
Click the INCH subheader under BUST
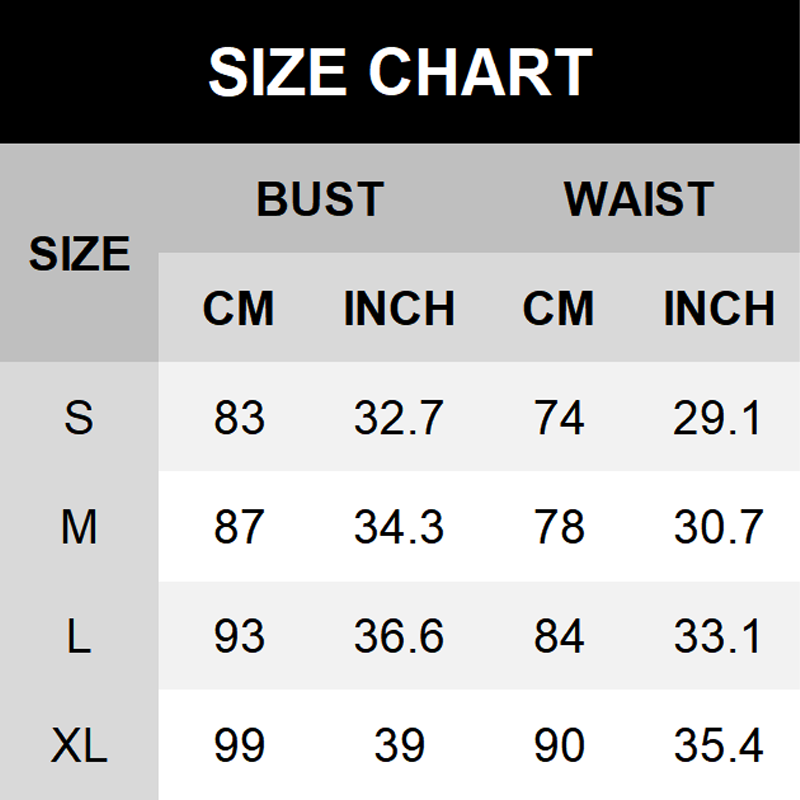pyautogui.click(x=399, y=309)
